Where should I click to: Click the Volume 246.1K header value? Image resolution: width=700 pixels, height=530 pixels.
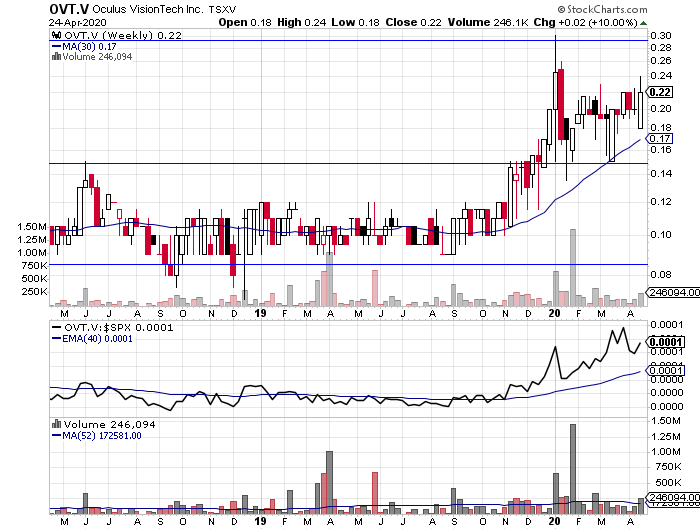click(488, 22)
